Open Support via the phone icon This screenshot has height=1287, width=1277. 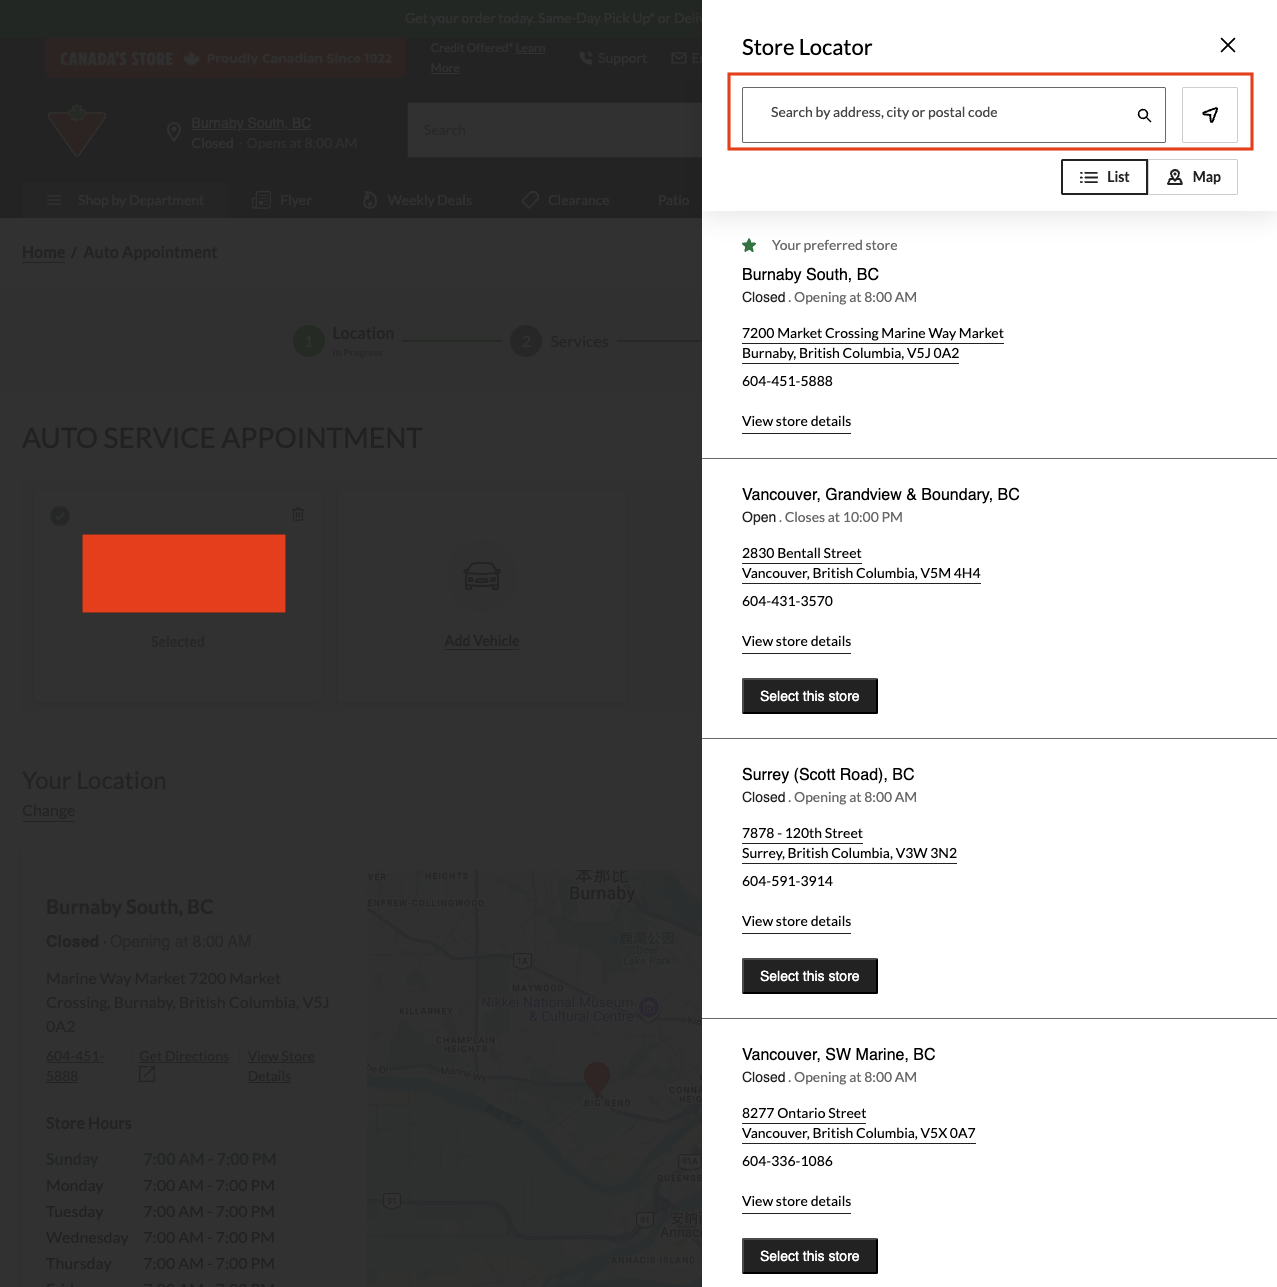(x=584, y=58)
